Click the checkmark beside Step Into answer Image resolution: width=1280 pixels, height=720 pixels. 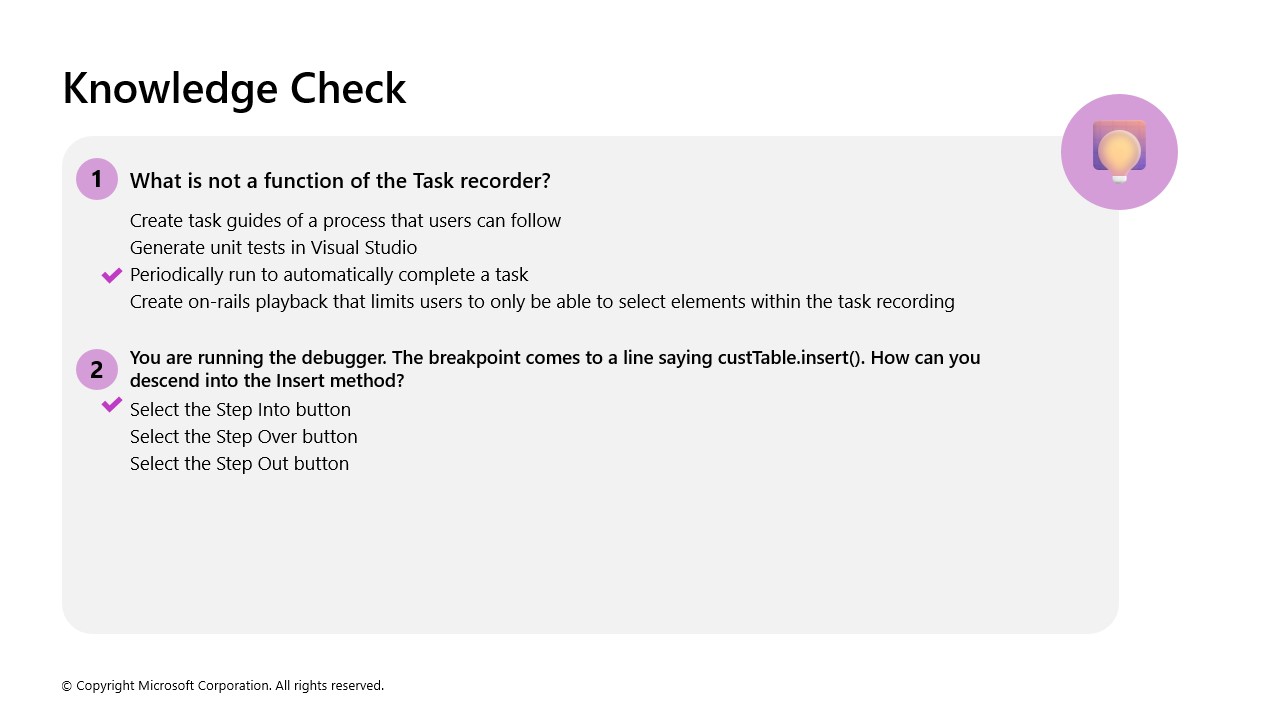coord(112,405)
